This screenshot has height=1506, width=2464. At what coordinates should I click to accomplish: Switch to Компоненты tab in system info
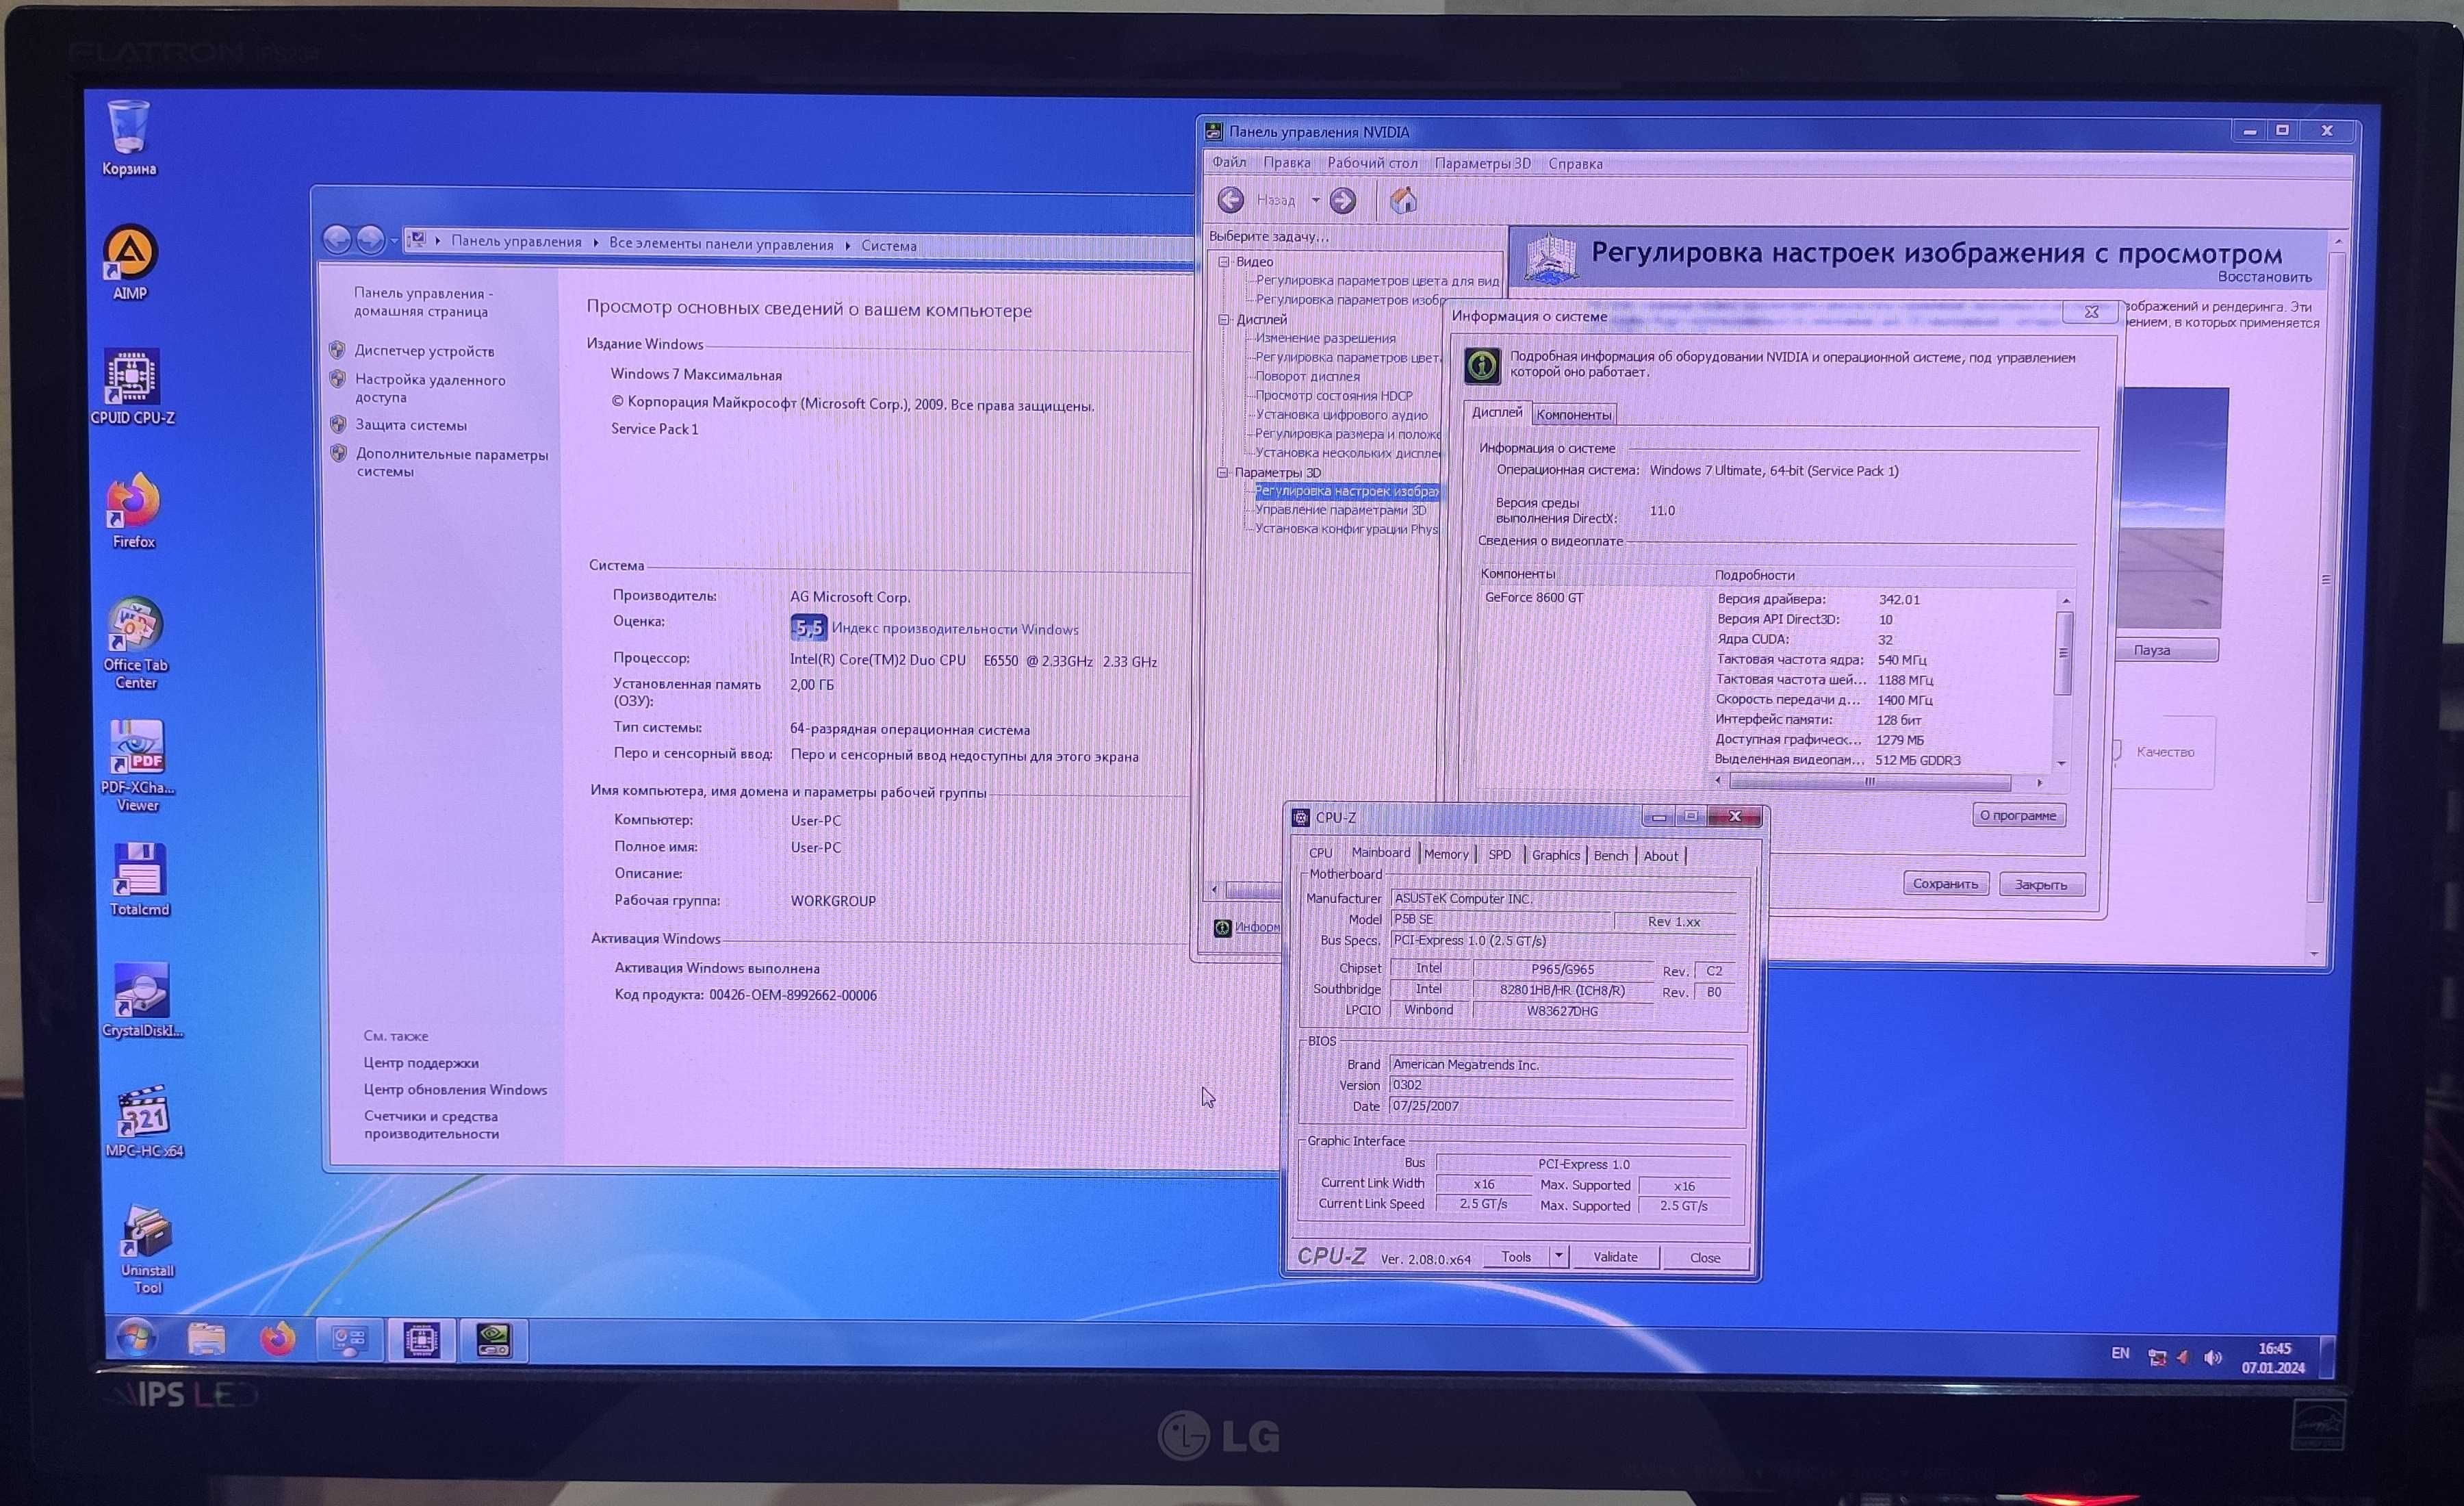(1573, 414)
